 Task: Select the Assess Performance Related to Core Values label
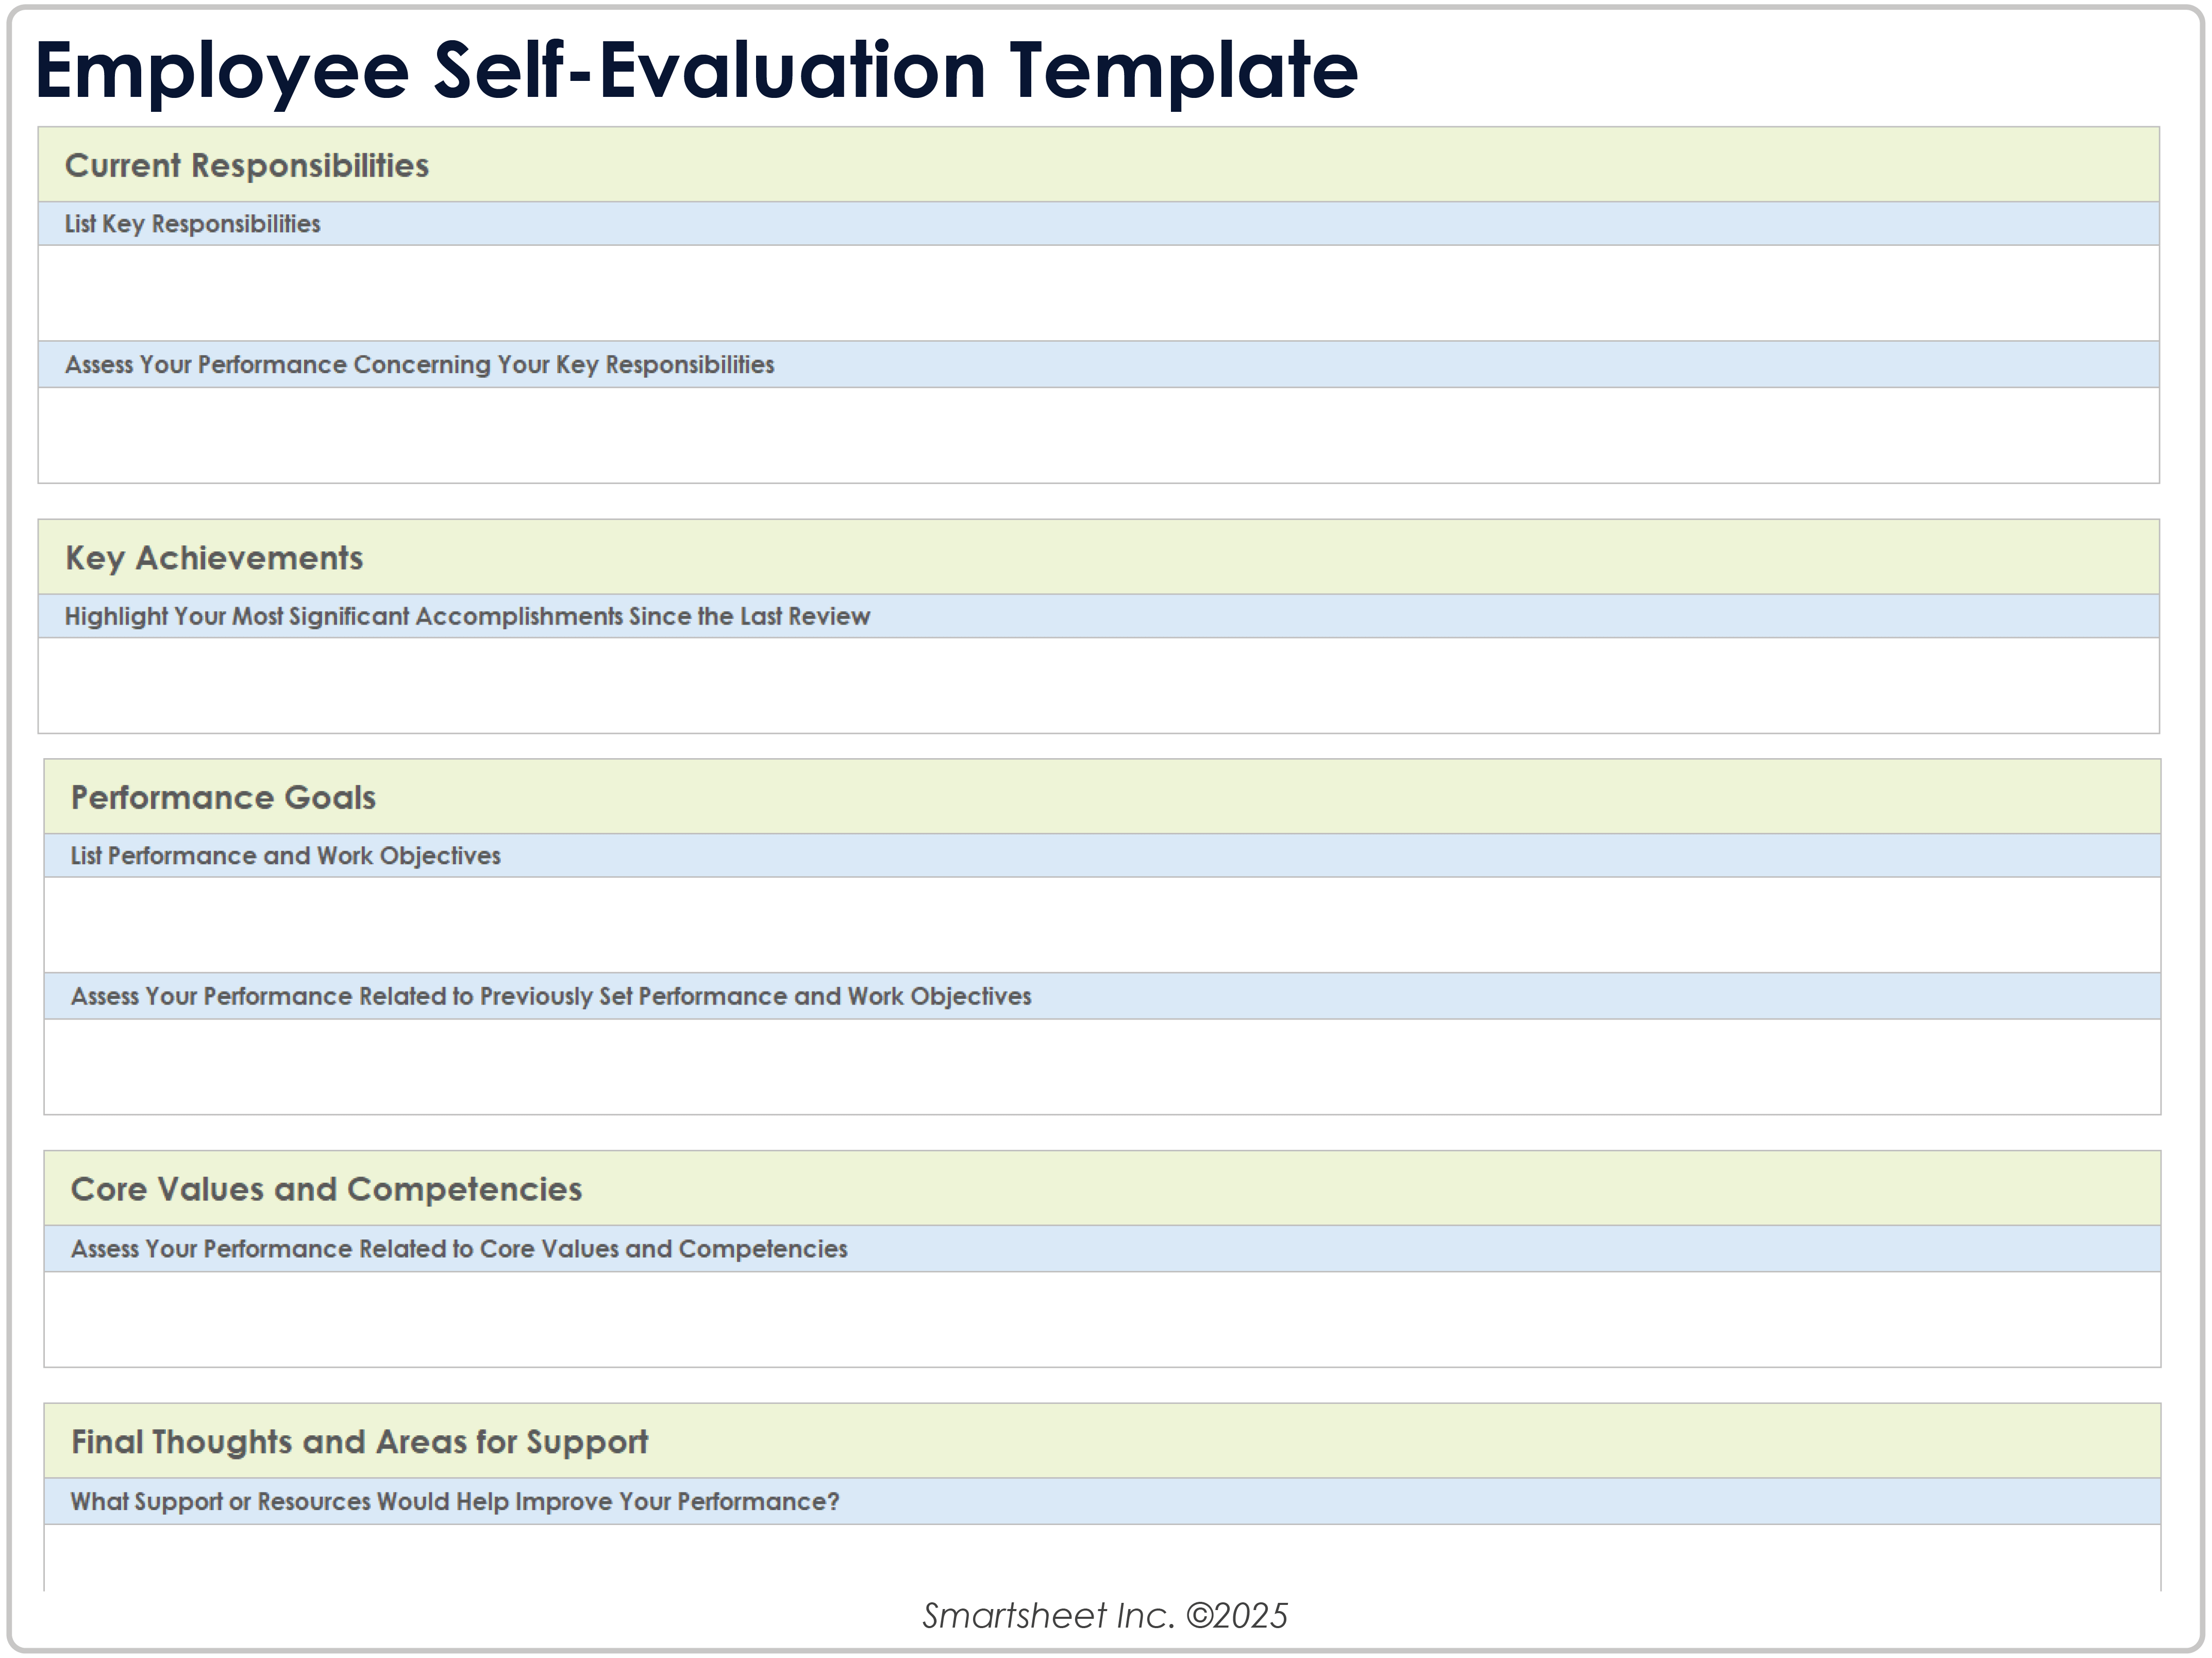(x=458, y=1249)
